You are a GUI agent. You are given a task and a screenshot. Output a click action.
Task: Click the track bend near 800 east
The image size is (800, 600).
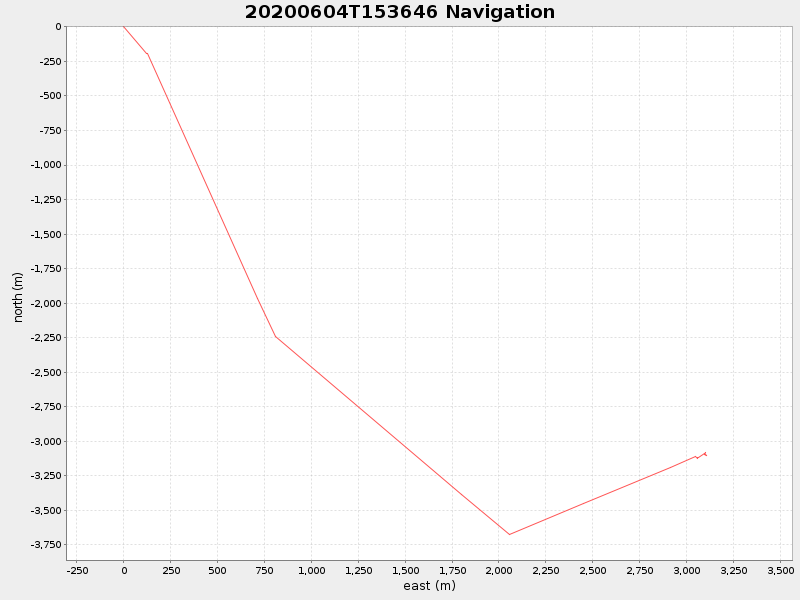click(276, 337)
